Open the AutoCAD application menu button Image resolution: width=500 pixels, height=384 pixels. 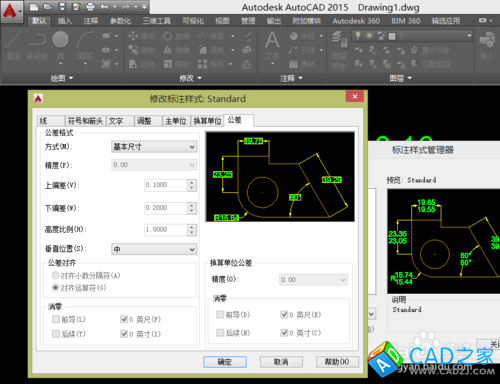[12, 11]
